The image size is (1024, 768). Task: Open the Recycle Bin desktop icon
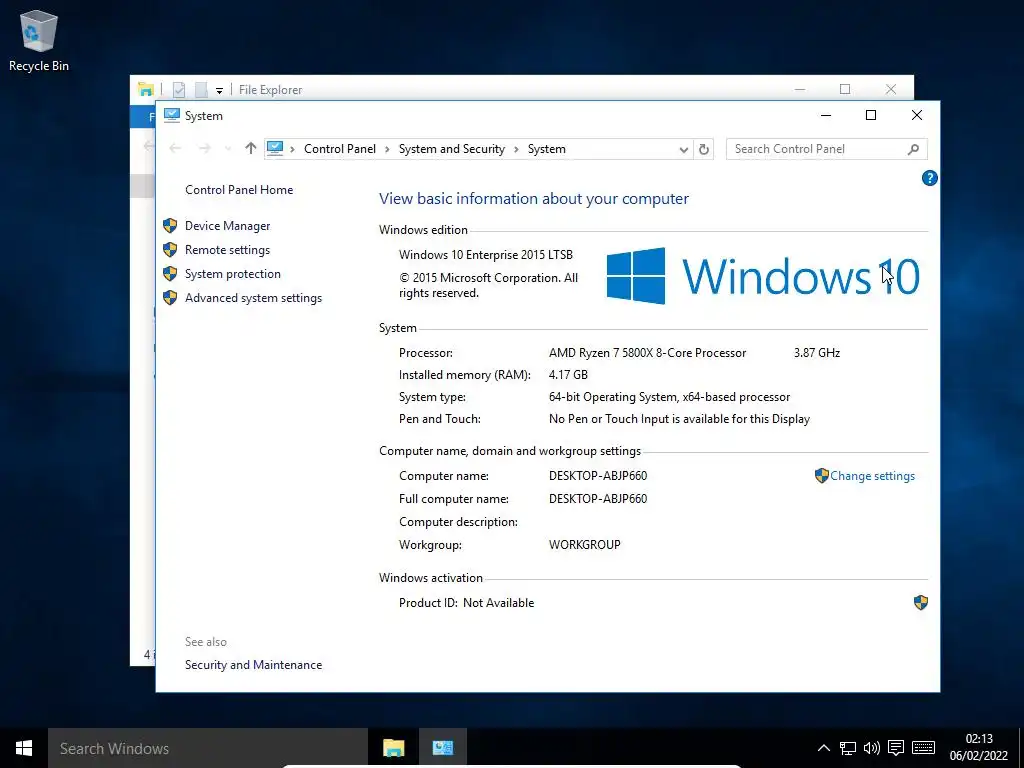[x=39, y=40]
